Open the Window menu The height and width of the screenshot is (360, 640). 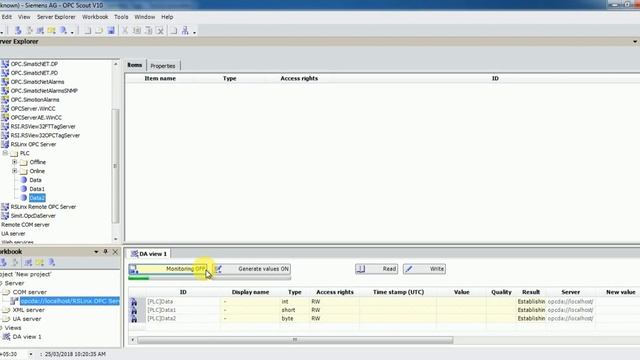[144, 17]
